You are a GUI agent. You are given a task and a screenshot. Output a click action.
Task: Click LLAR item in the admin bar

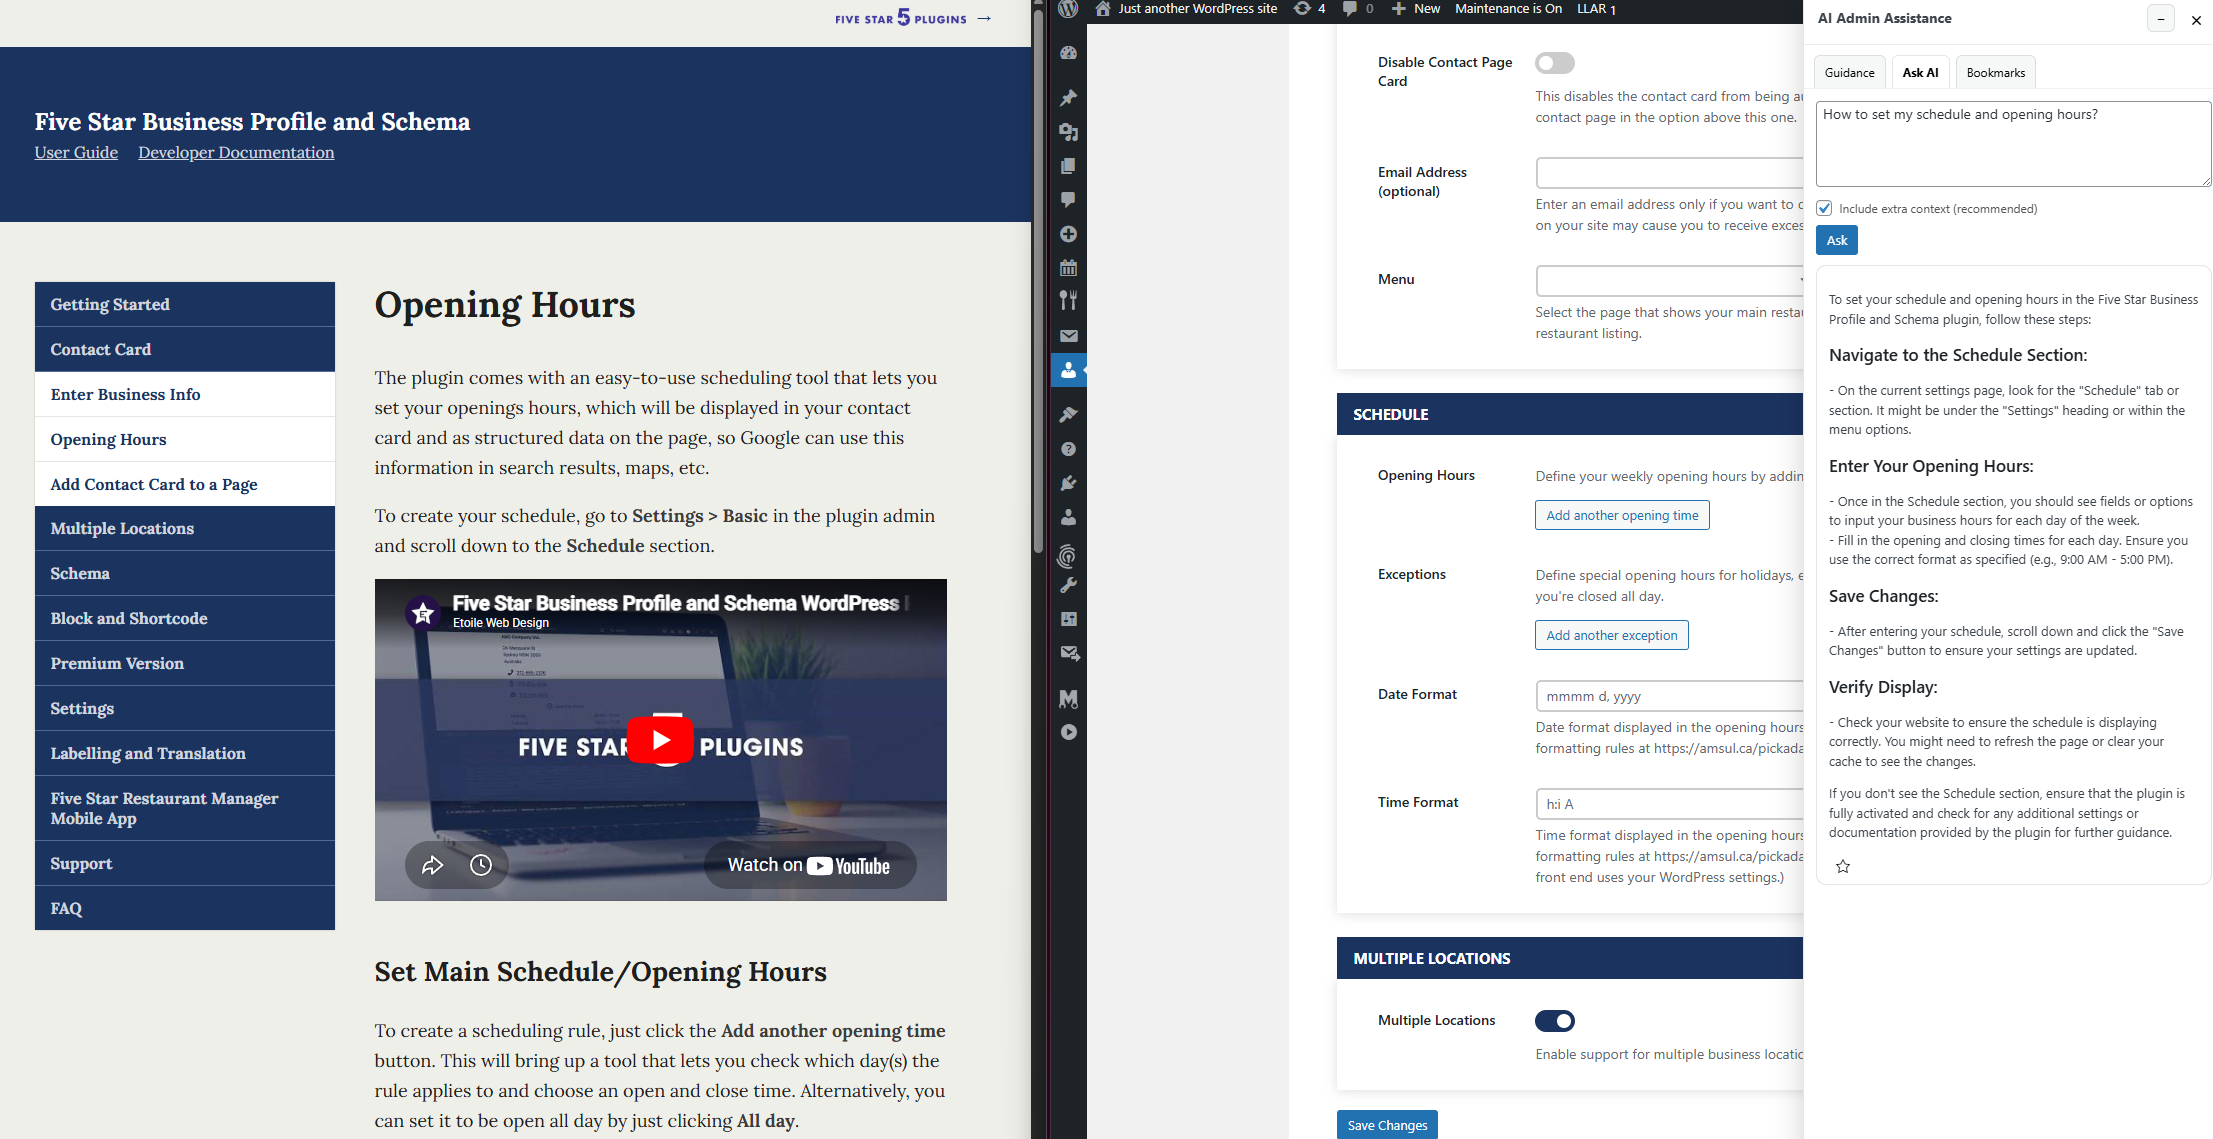coord(1596,9)
